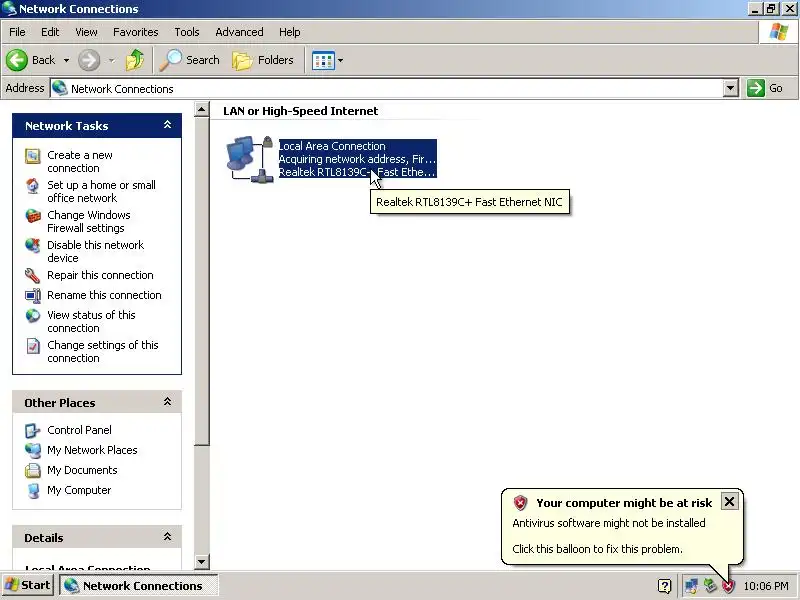The width and height of the screenshot is (800, 600).
Task: Open the Tools menu
Action: [187, 32]
